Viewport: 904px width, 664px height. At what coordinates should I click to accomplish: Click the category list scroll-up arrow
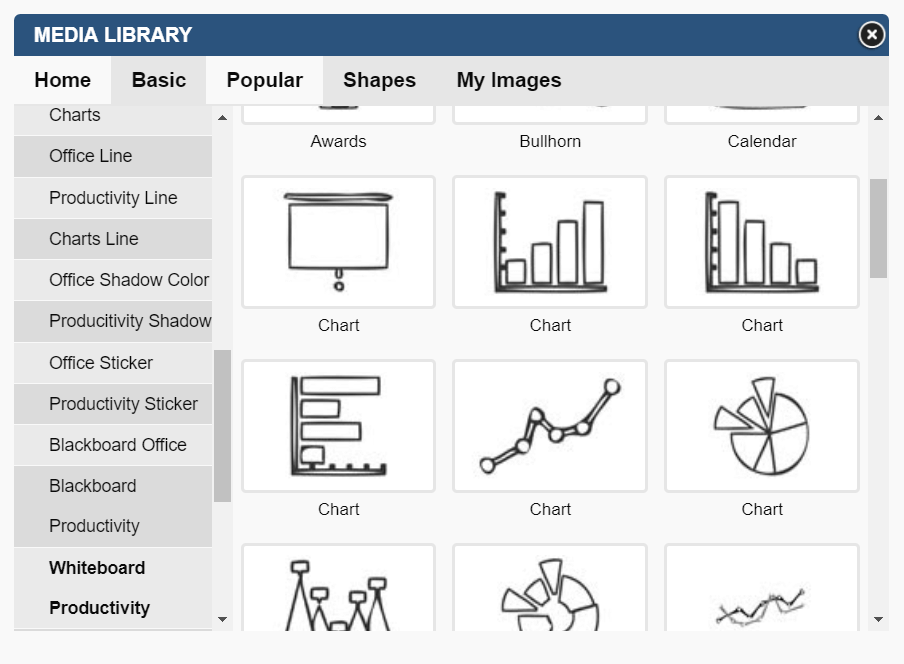coord(223,118)
